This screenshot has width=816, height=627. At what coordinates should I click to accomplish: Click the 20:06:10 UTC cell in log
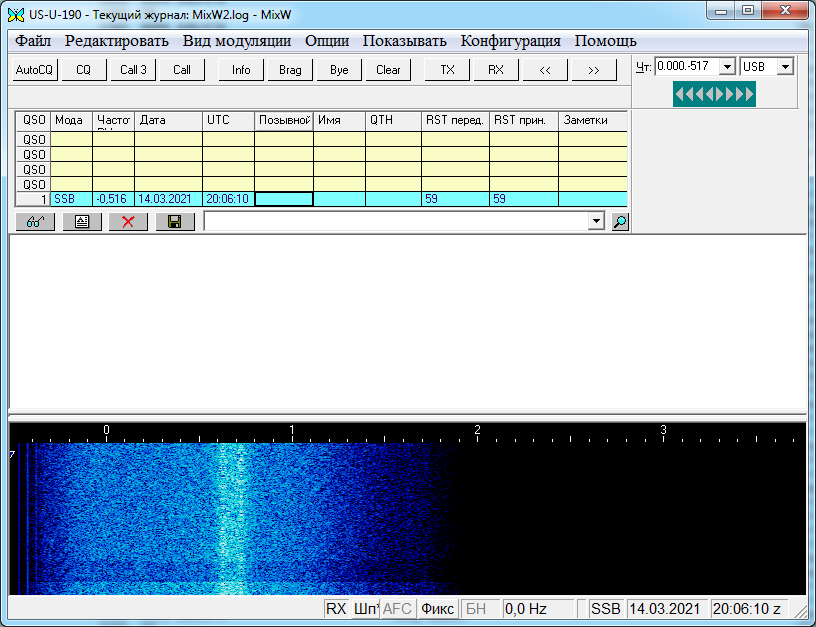click(228, 199)
